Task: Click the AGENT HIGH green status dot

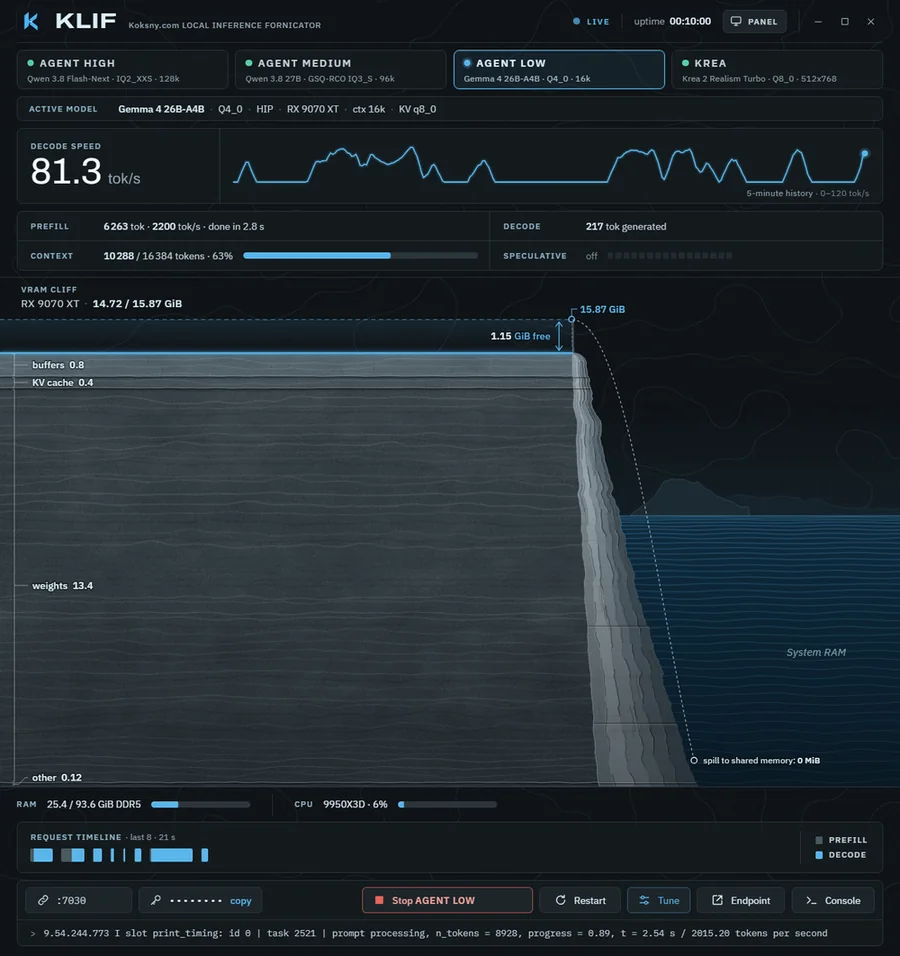Action: click(x=30, y=63)
